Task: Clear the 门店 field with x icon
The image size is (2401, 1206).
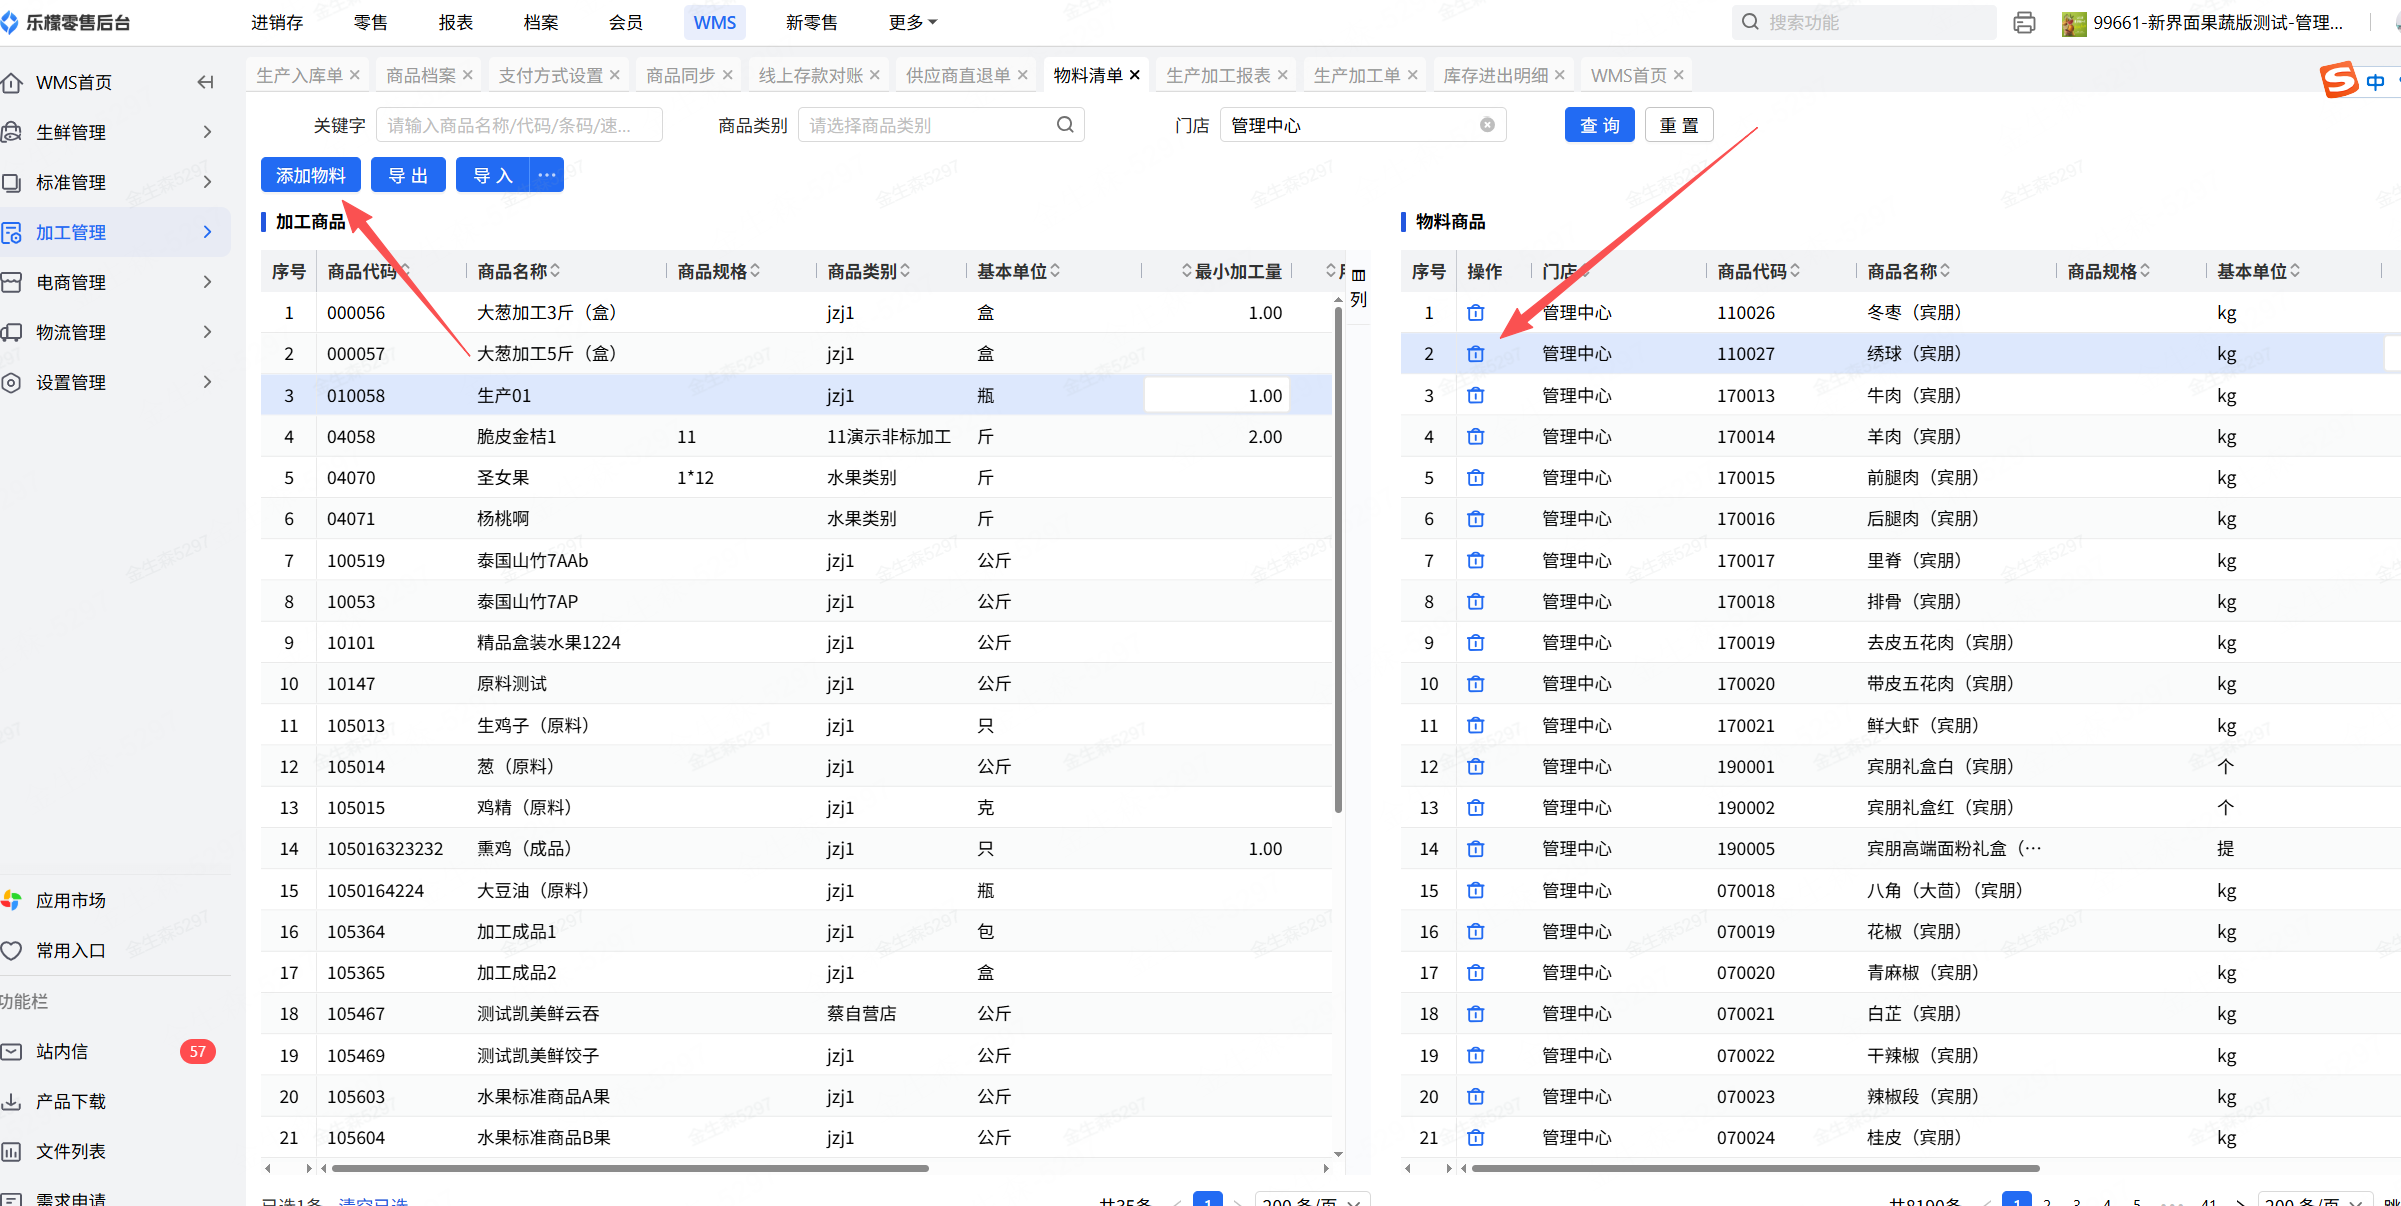Action: click(1487, 125)
